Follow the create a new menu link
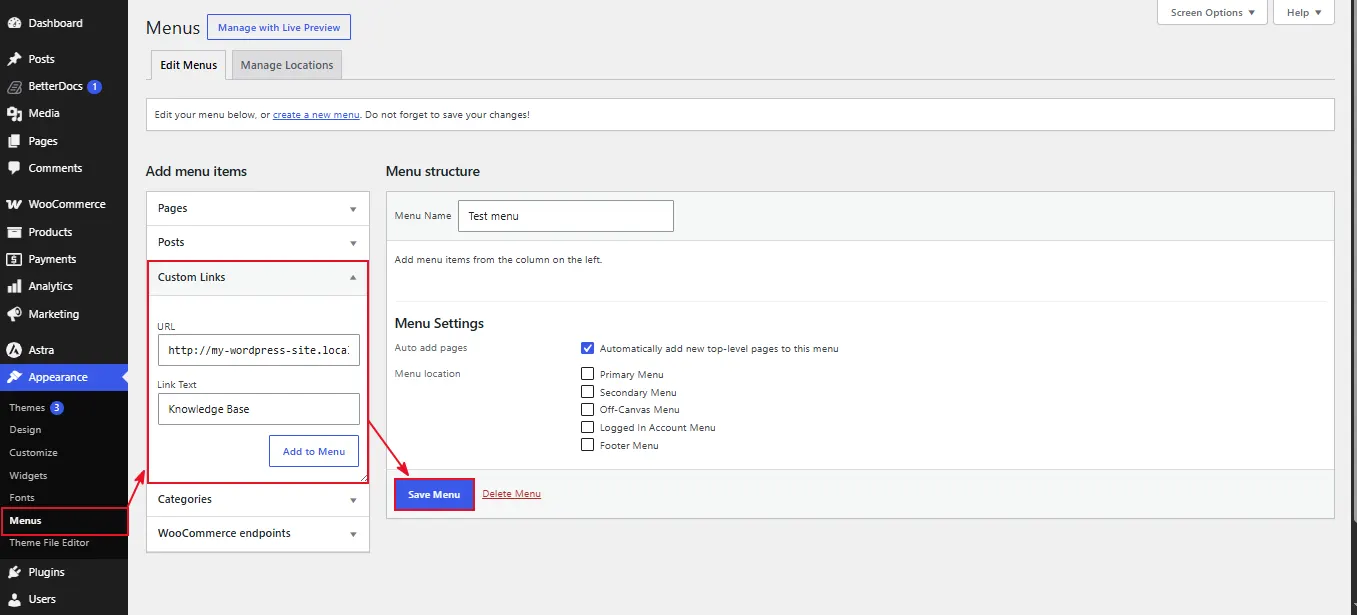The image size is (1357, 615). tap(316, 115)
